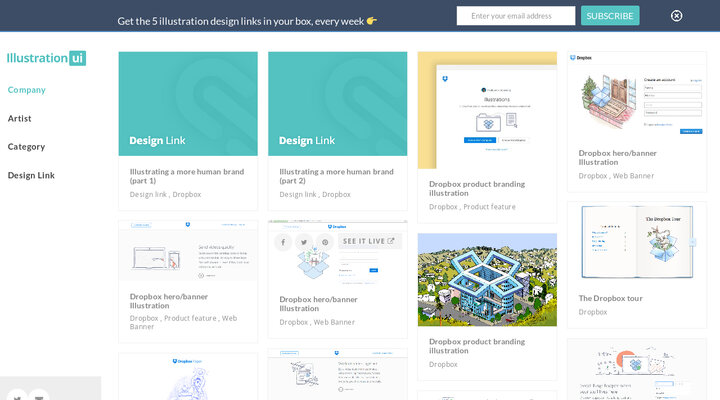Open the orange circle Dropbox illustration thumbnail
Viewport: 720px width, 400px height.
tap(637, 370)
